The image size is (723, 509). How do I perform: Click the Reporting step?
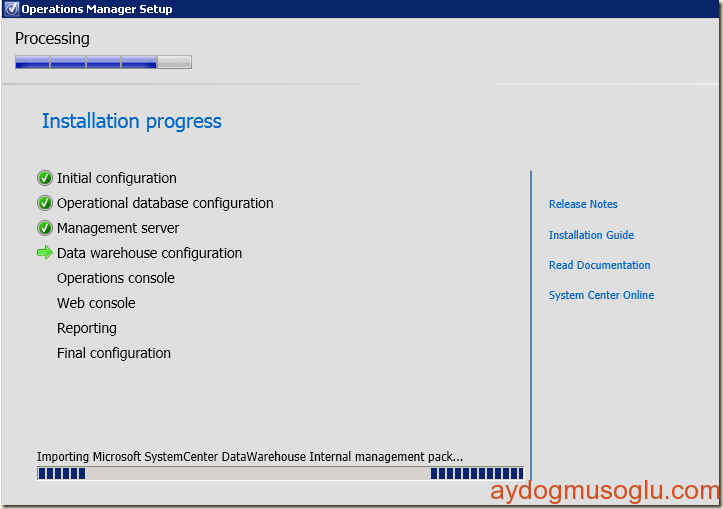coord(87,328)
